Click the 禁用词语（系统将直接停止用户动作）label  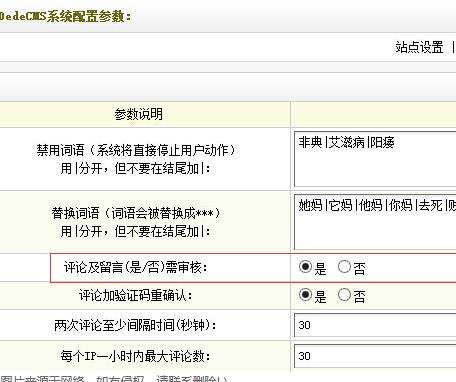pyautogui.click(x=136, y=150)
